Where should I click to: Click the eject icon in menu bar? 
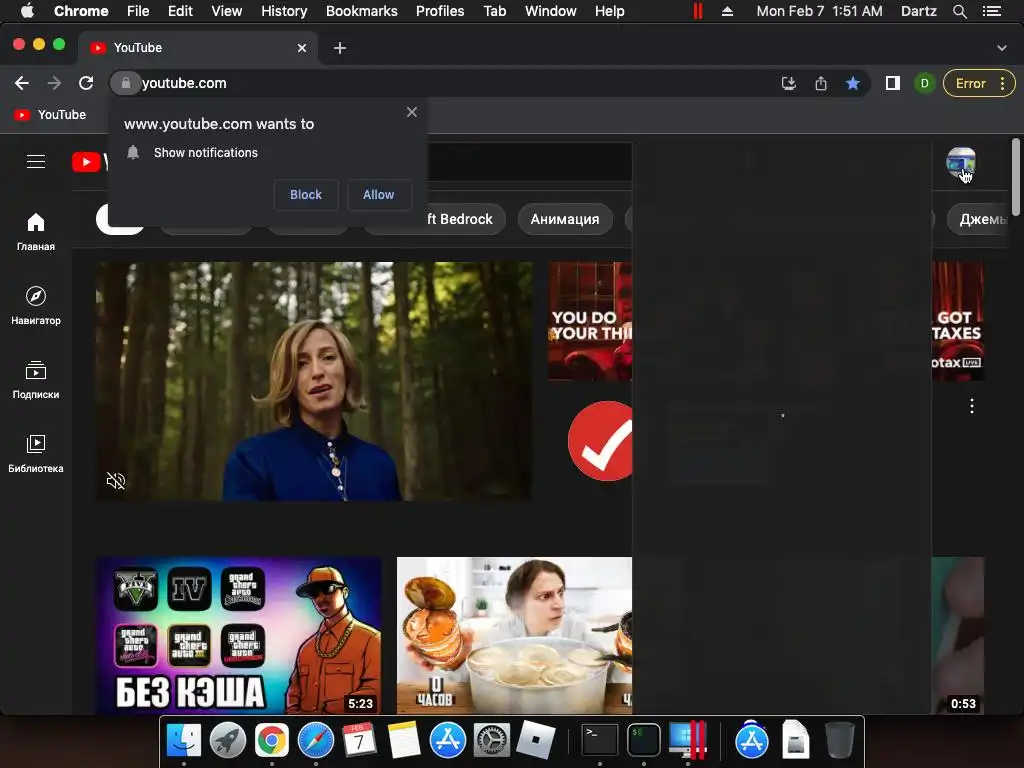[x=727, y=11]
